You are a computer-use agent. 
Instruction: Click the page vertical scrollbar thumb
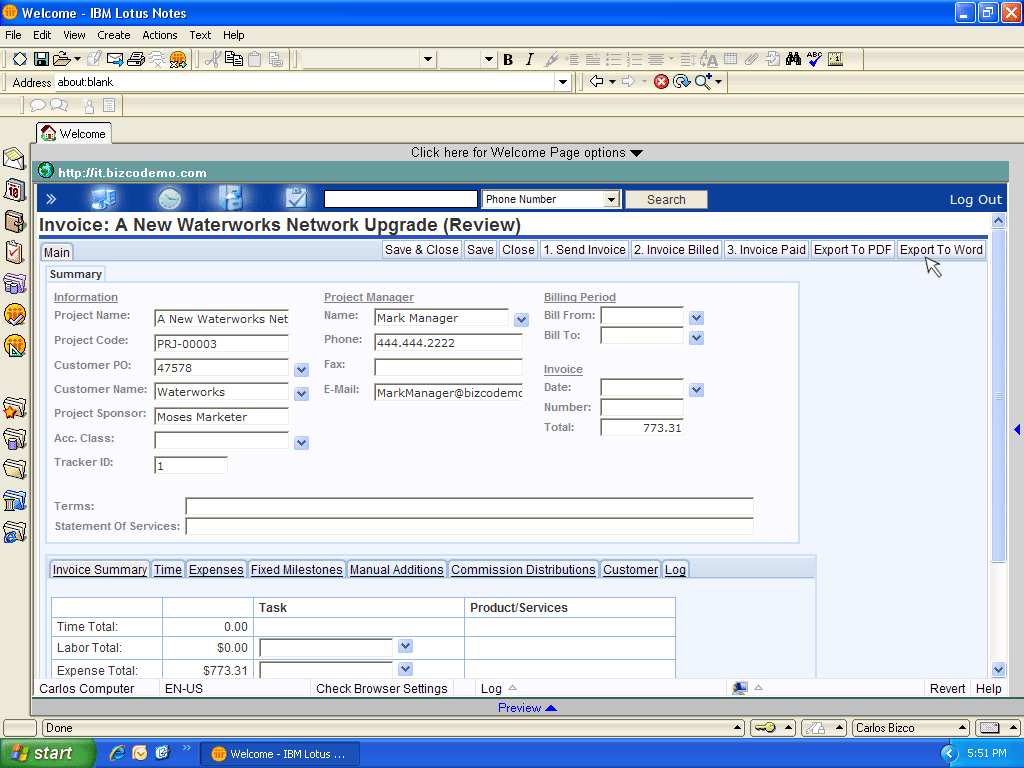tap(998, 395)
